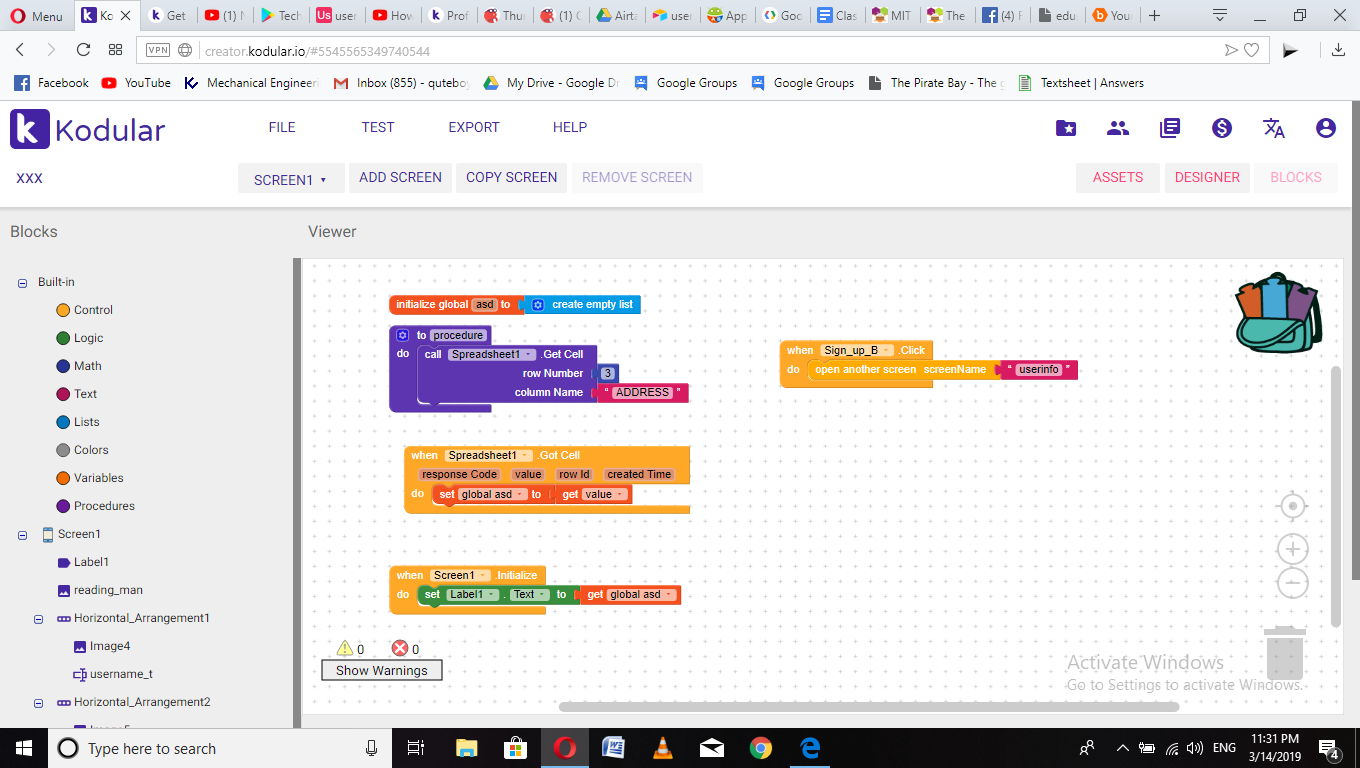This screenshot has height=768, width=1360.
Task: Open the EXPORT menu
Action: click(x=473, y=127)
